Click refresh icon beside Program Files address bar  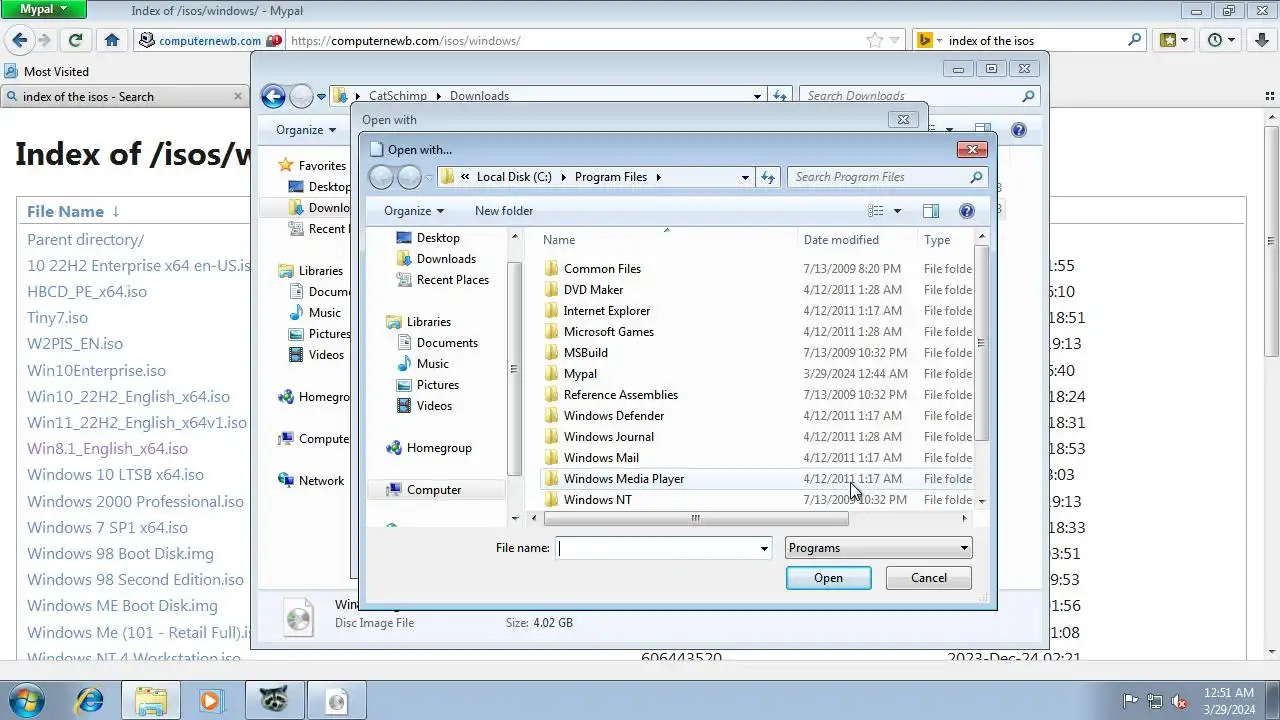point(768,177)
